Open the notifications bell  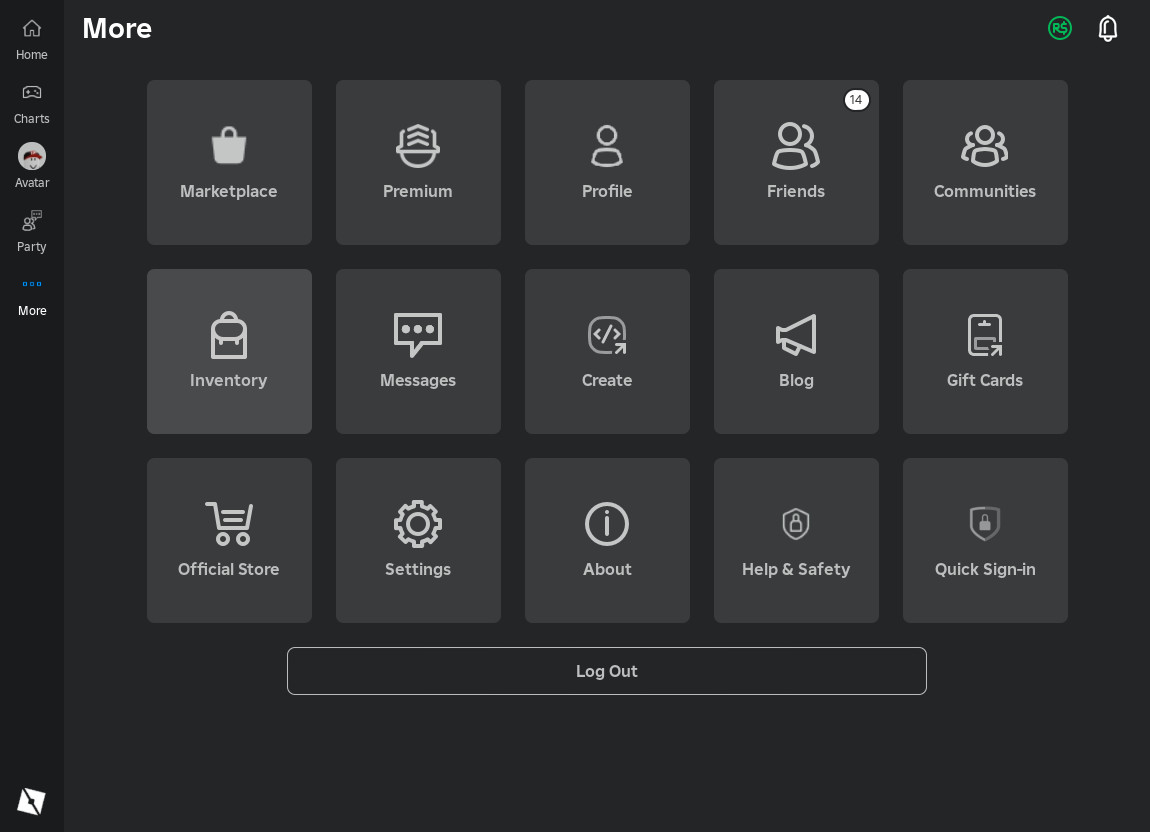[1108, 28]
